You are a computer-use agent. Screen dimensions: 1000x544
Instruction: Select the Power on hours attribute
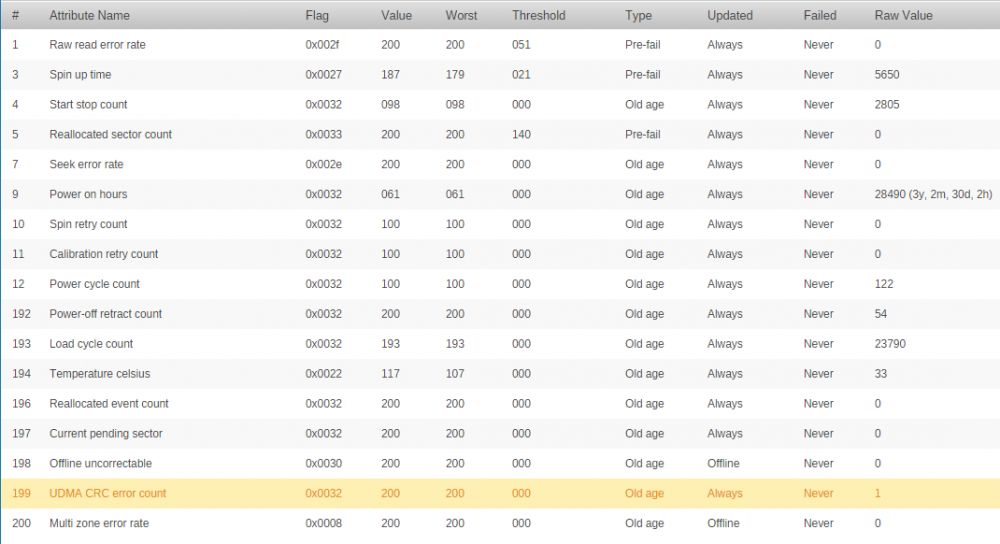88,195
